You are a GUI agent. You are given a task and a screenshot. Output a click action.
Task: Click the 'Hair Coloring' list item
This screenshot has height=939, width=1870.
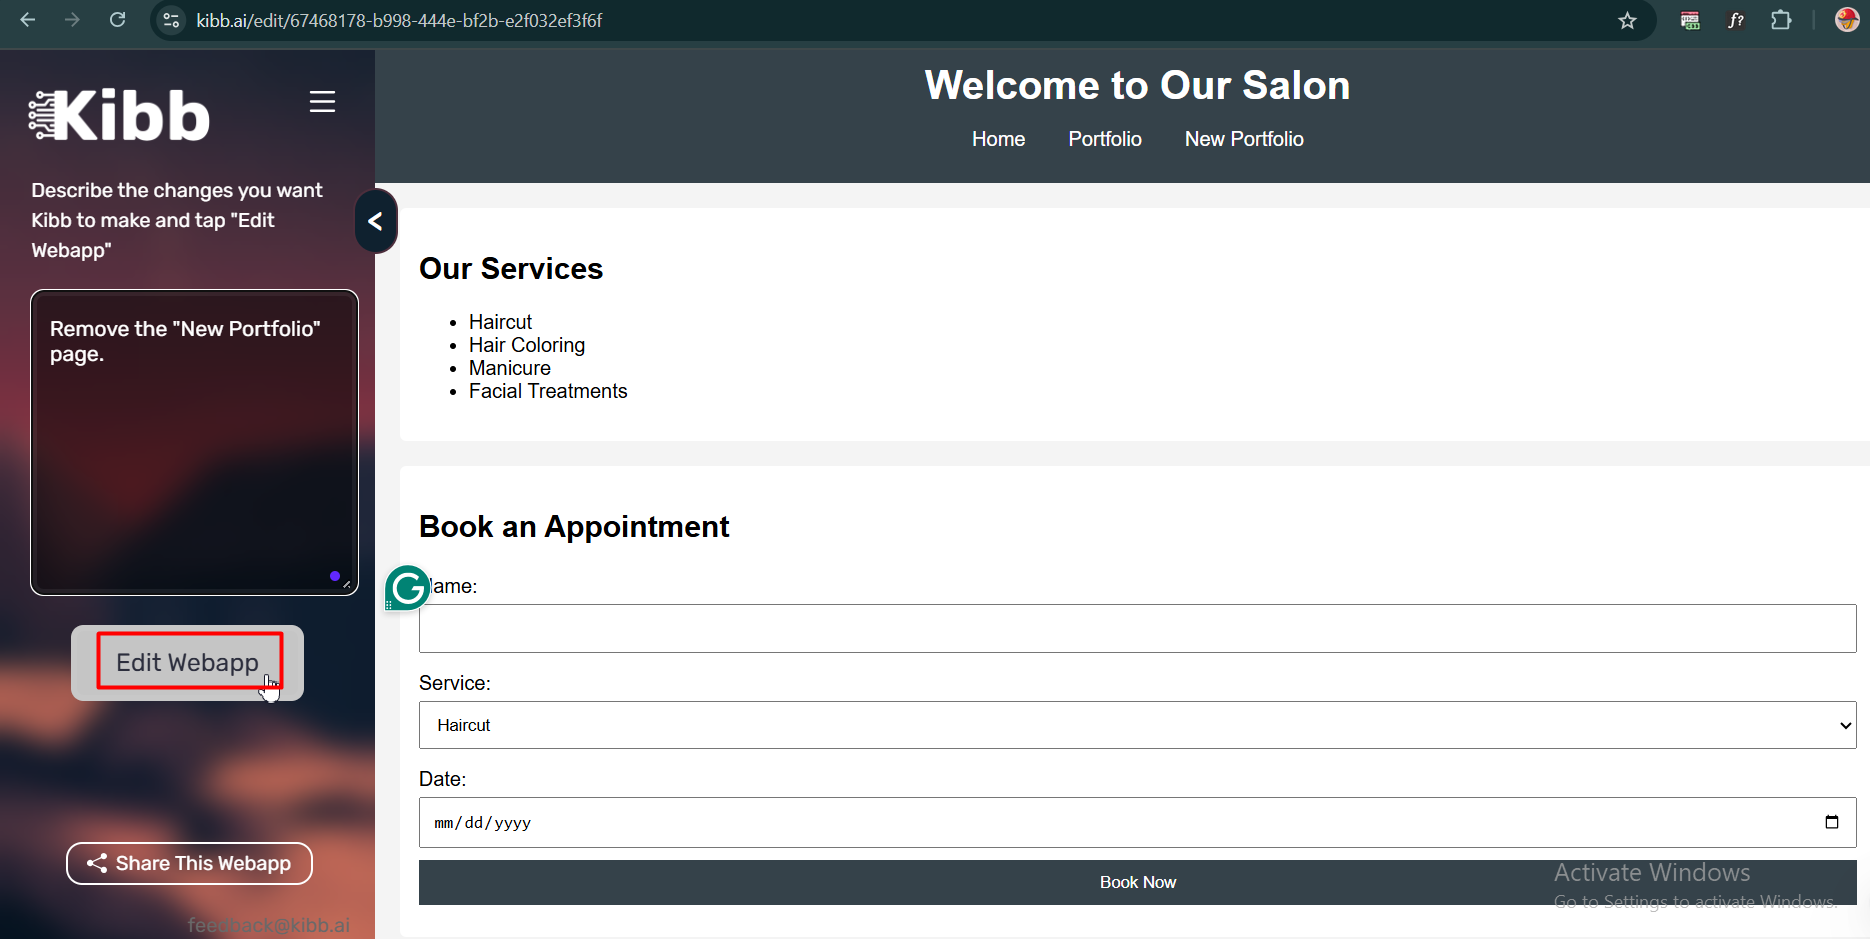527,345
